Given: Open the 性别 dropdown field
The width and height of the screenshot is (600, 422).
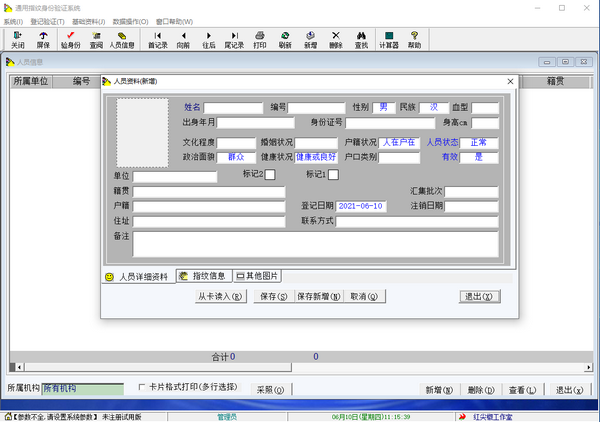Looking at the screenshot, I should 382,107.
